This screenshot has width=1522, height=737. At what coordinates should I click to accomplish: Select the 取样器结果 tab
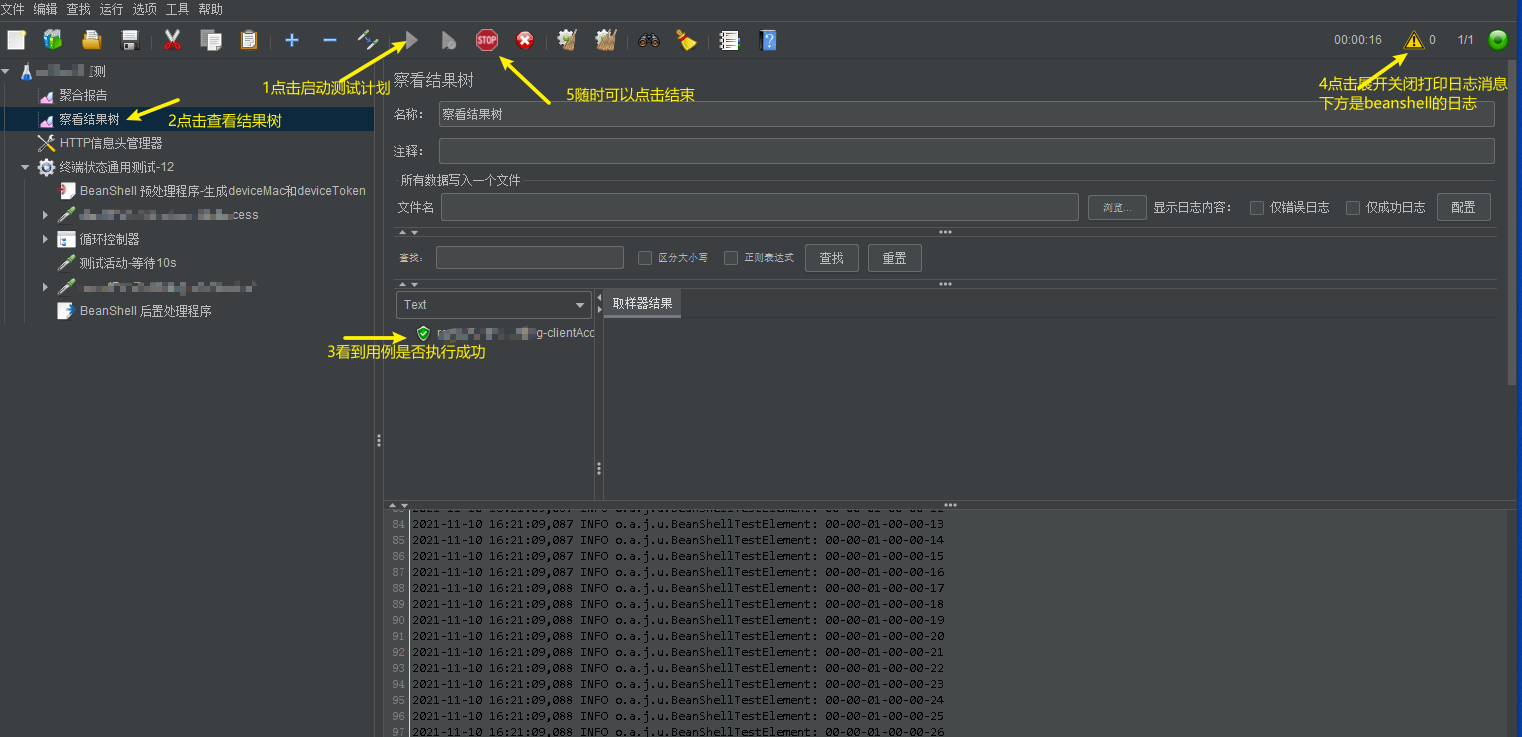[642, 304]
